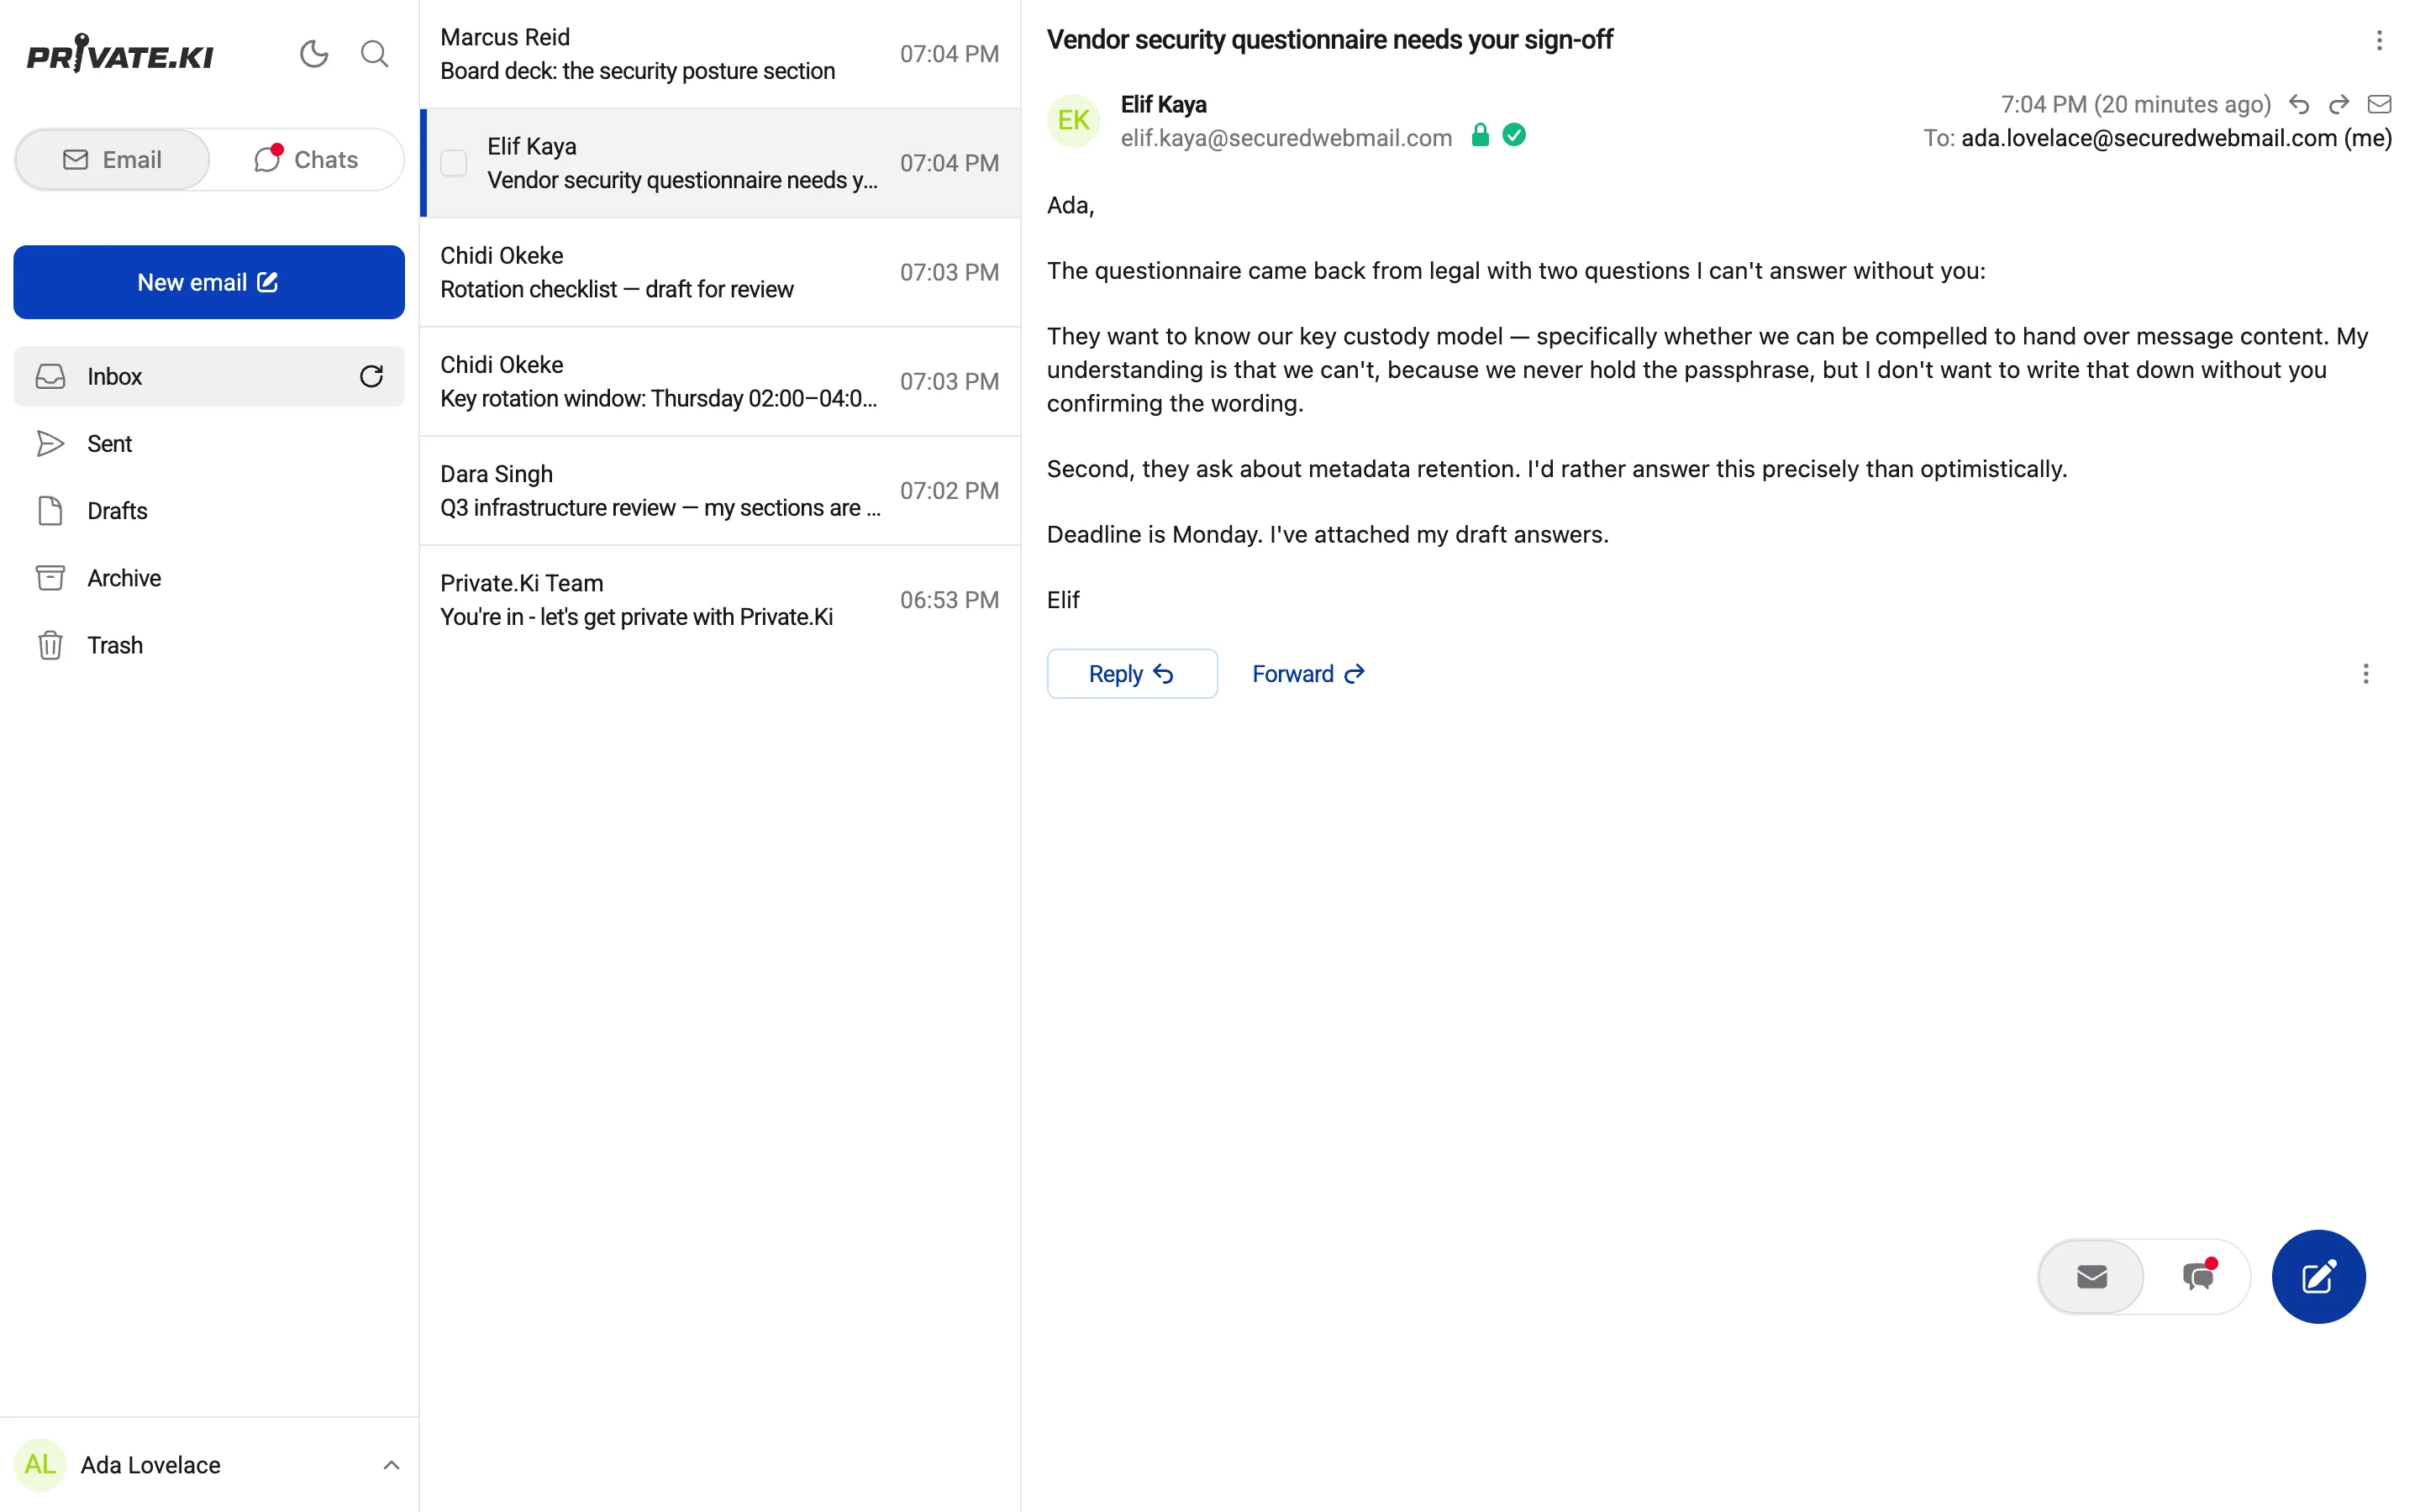Click the green verified checkmark icon

coord(1514,135)
